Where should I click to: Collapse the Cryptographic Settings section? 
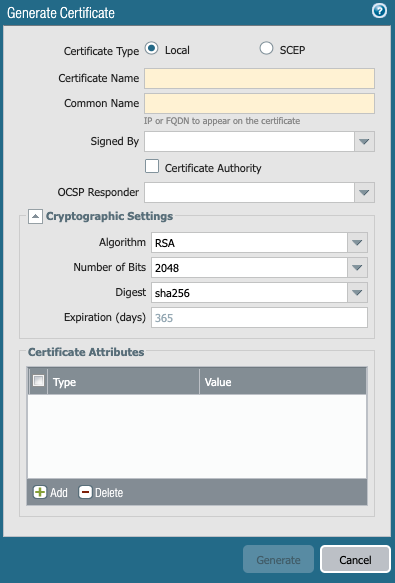coord(35,216)
